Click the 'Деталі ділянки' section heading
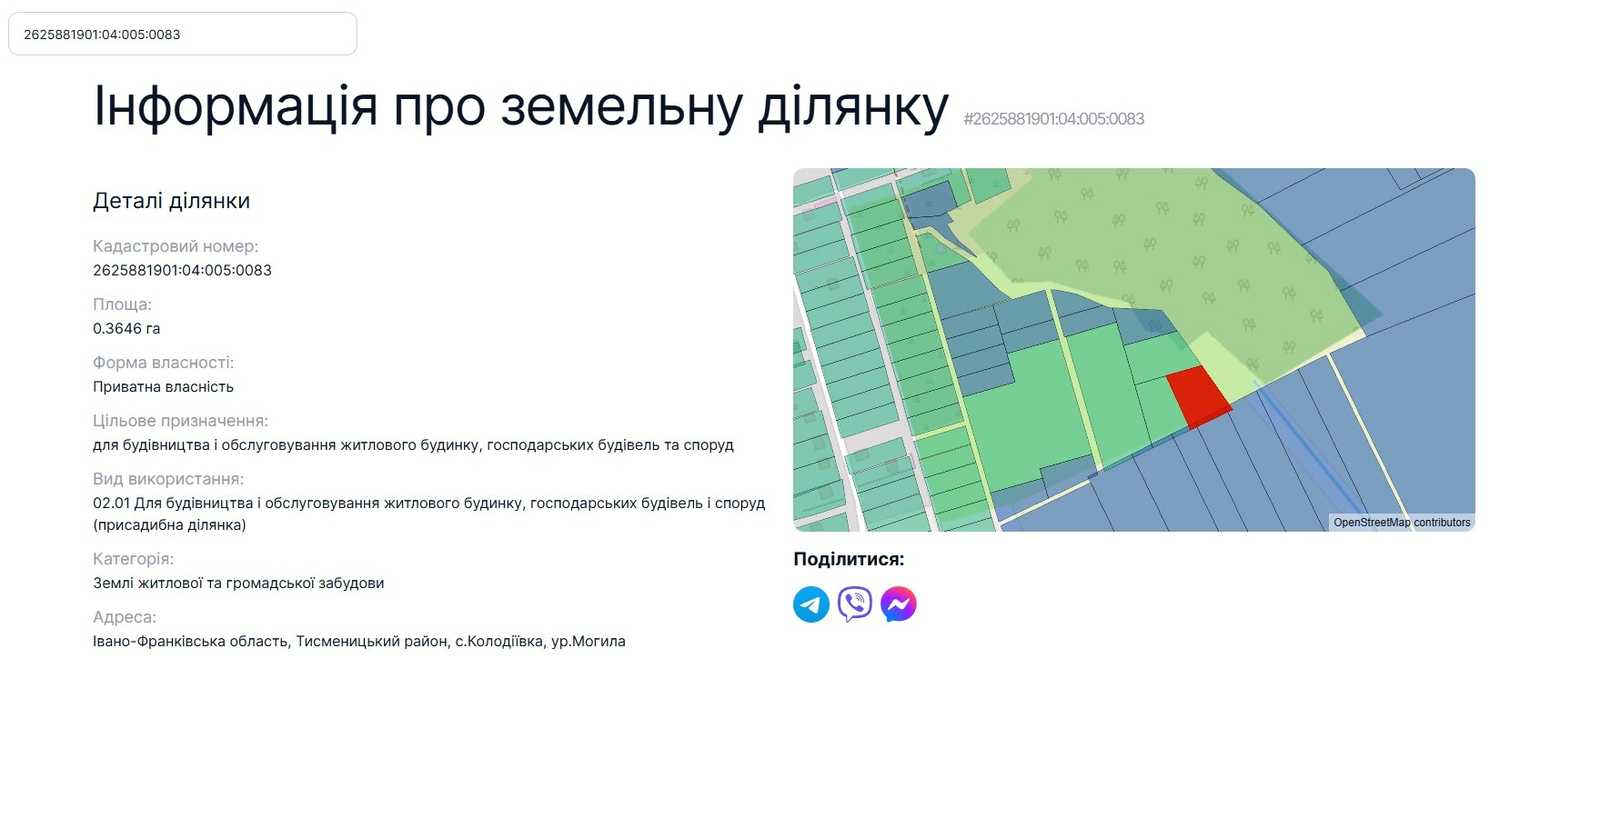 coord(171,201)
